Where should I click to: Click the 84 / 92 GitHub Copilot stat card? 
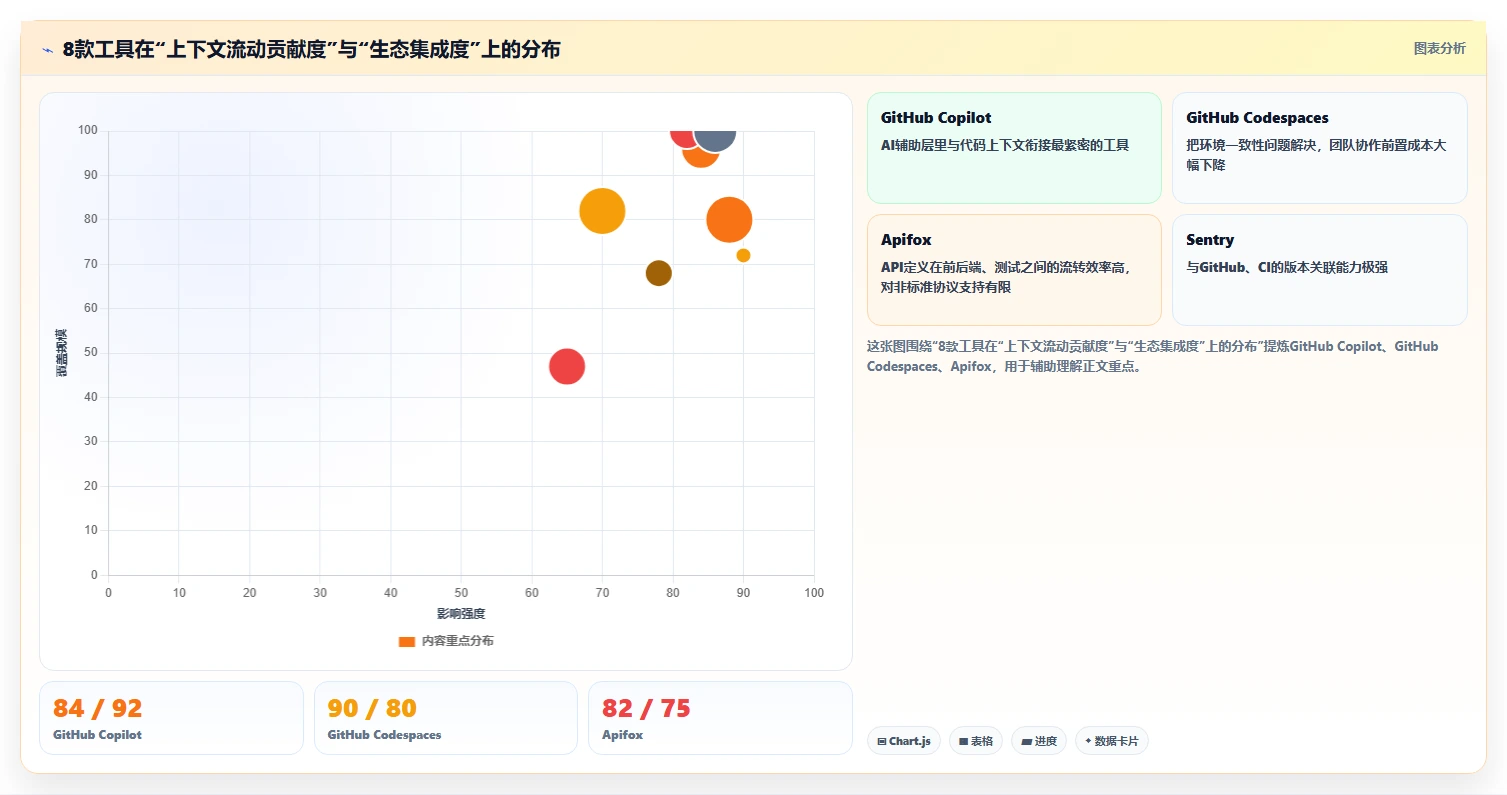tap(171, 718)
